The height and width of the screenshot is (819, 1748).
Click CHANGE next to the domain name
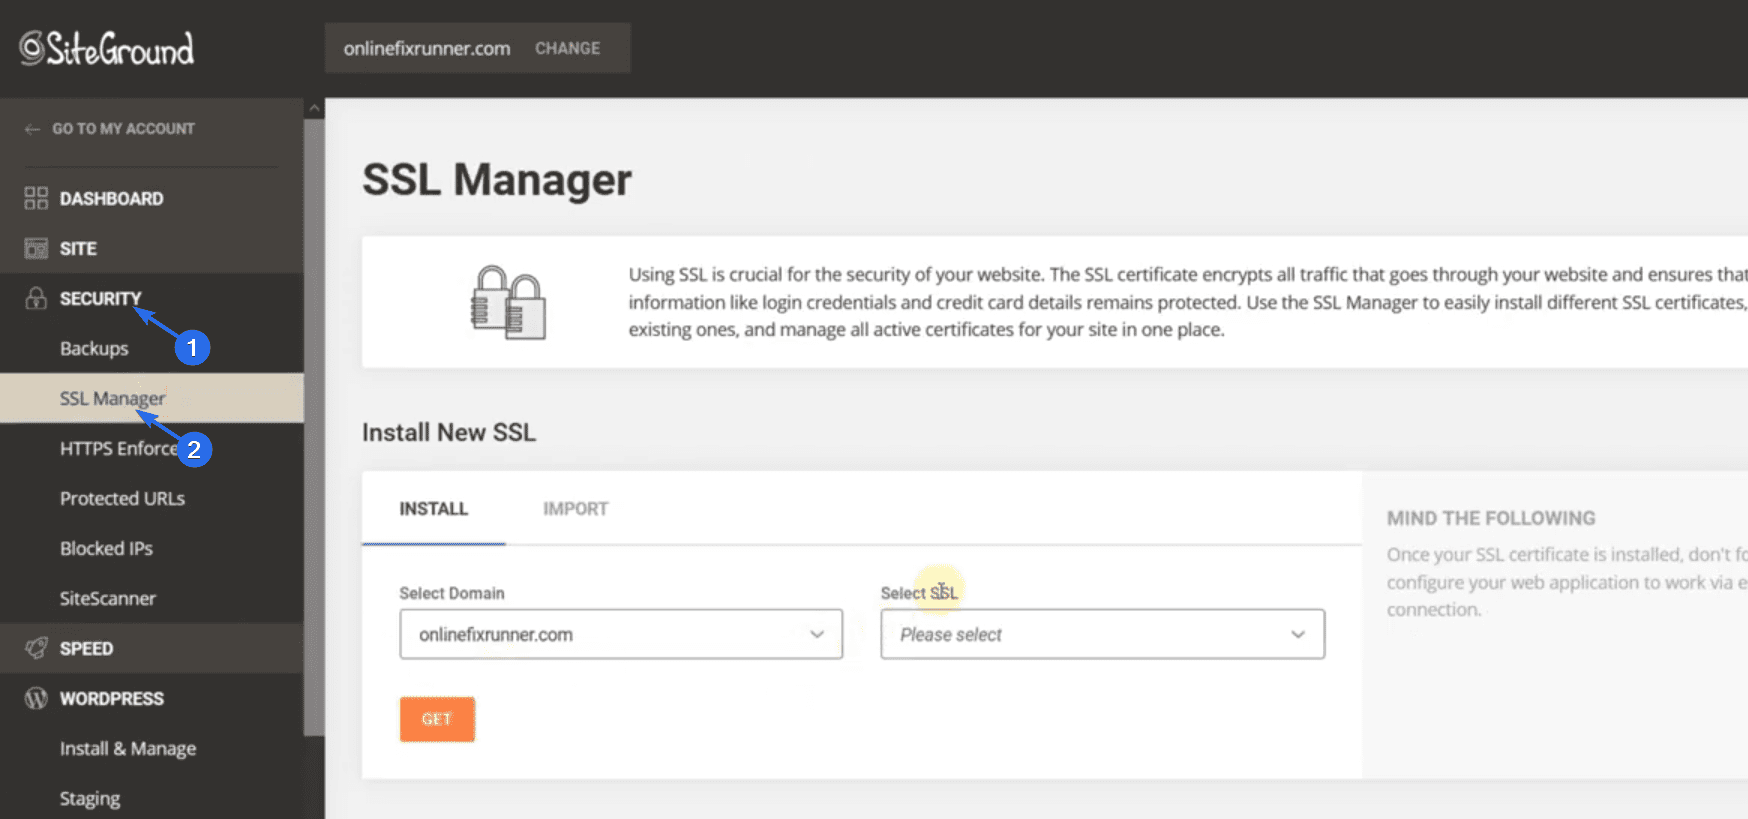point(567,48)
